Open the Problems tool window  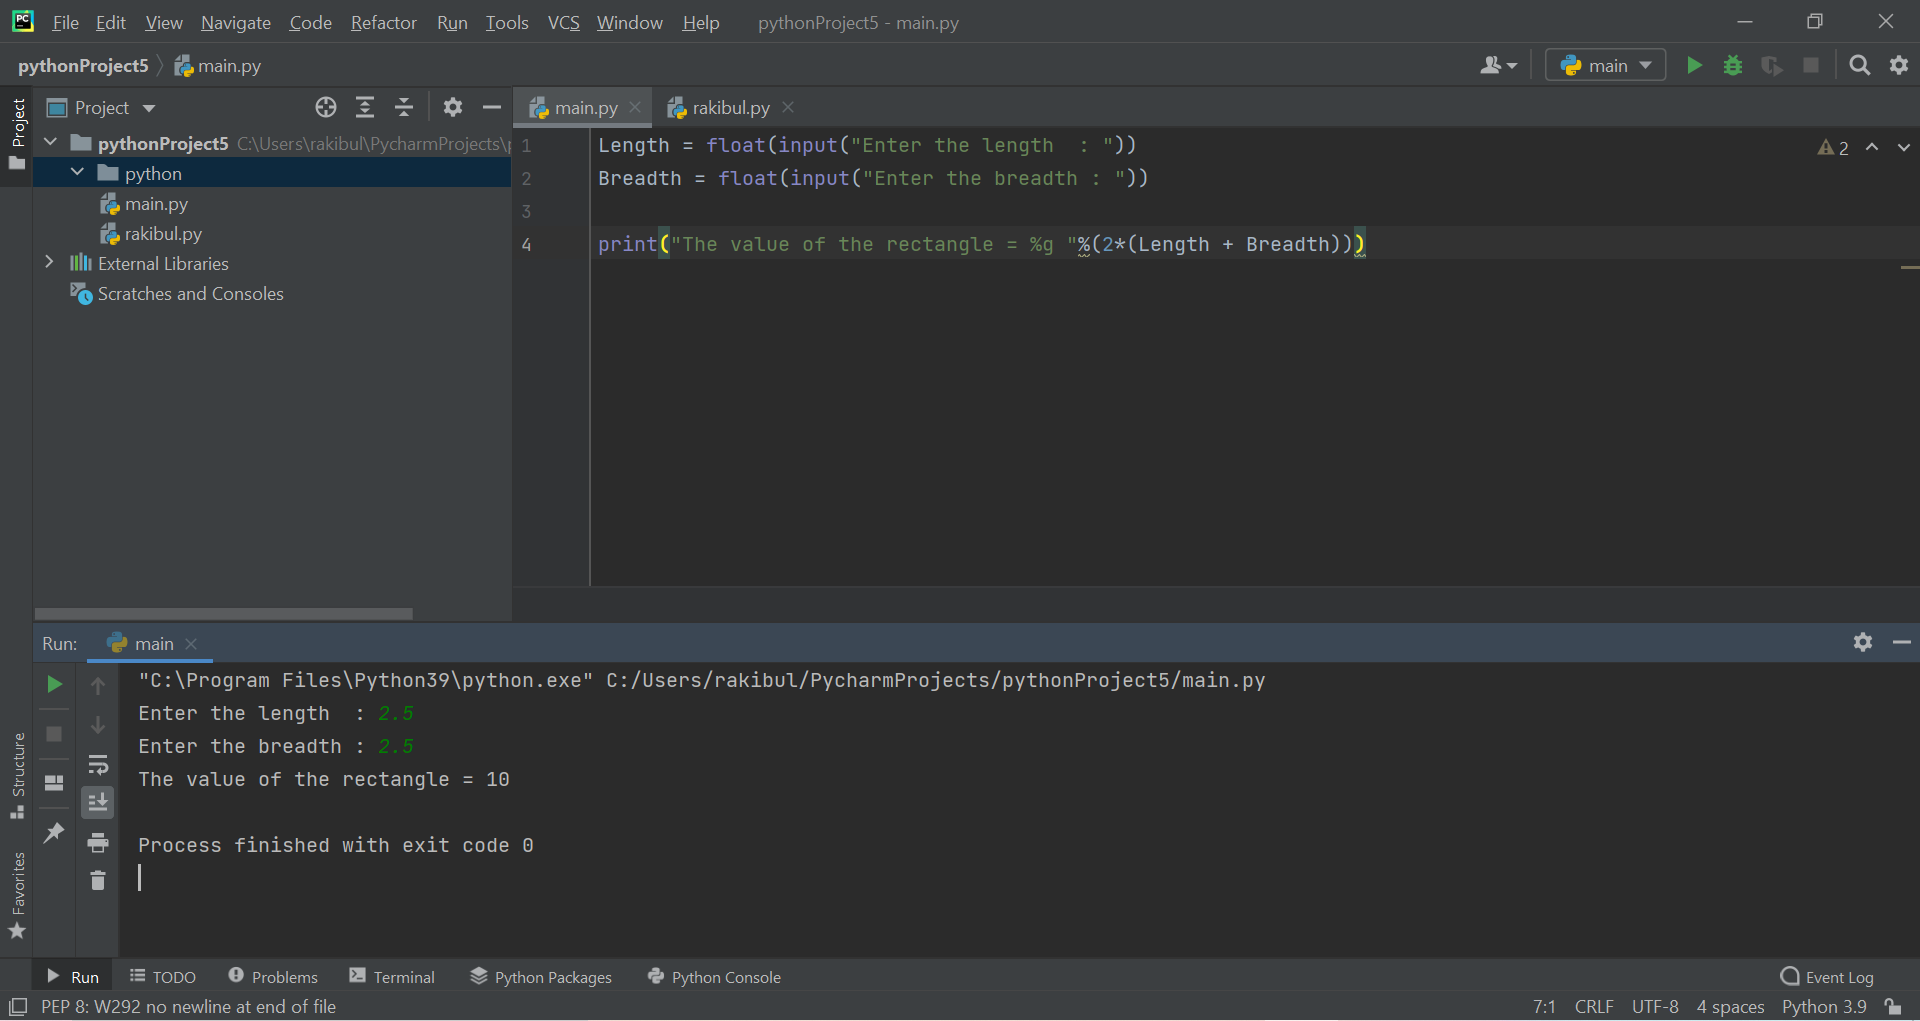coord(273,977)
